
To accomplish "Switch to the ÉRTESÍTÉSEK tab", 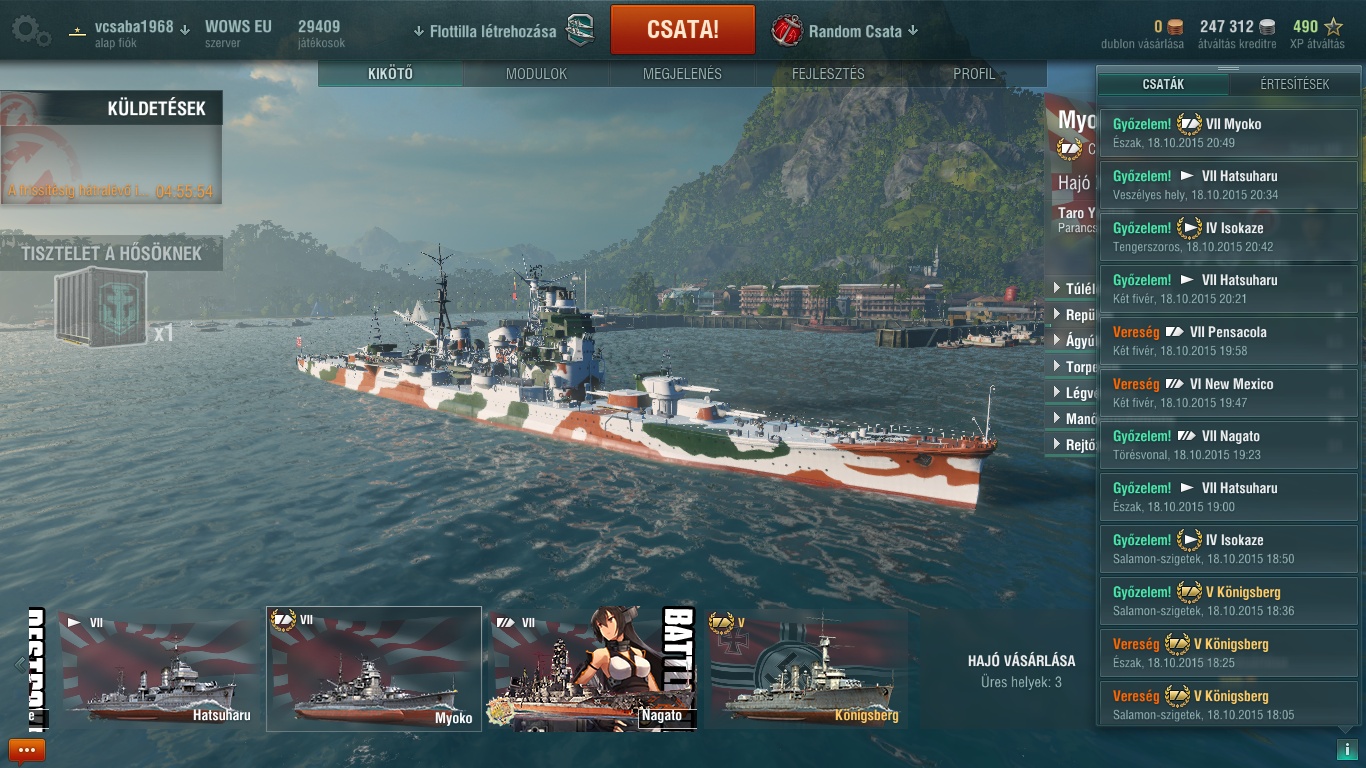I will 1295,84.
